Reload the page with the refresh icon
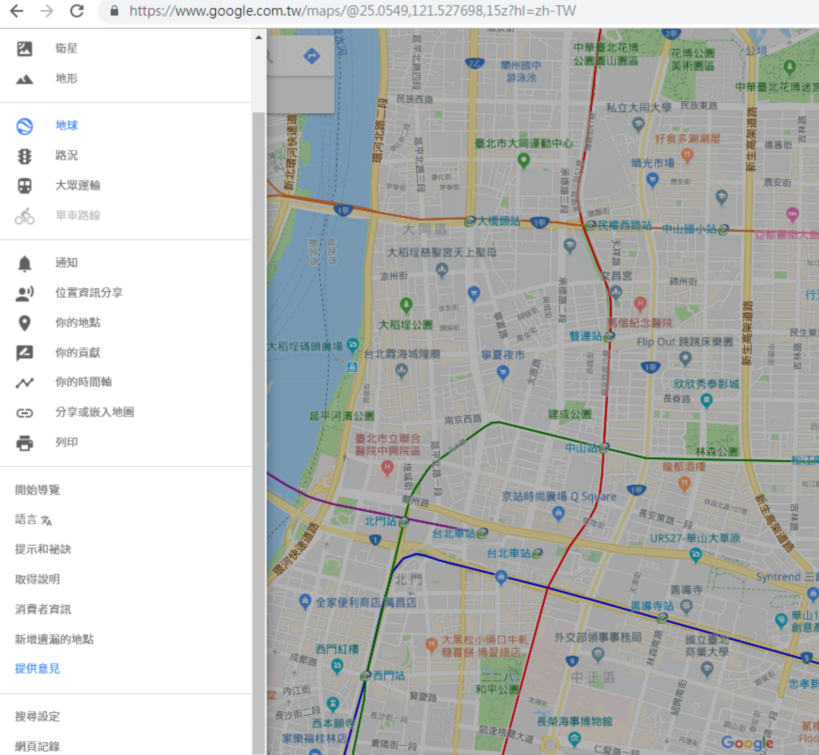819x755 pixels. (x=77, y=10)
